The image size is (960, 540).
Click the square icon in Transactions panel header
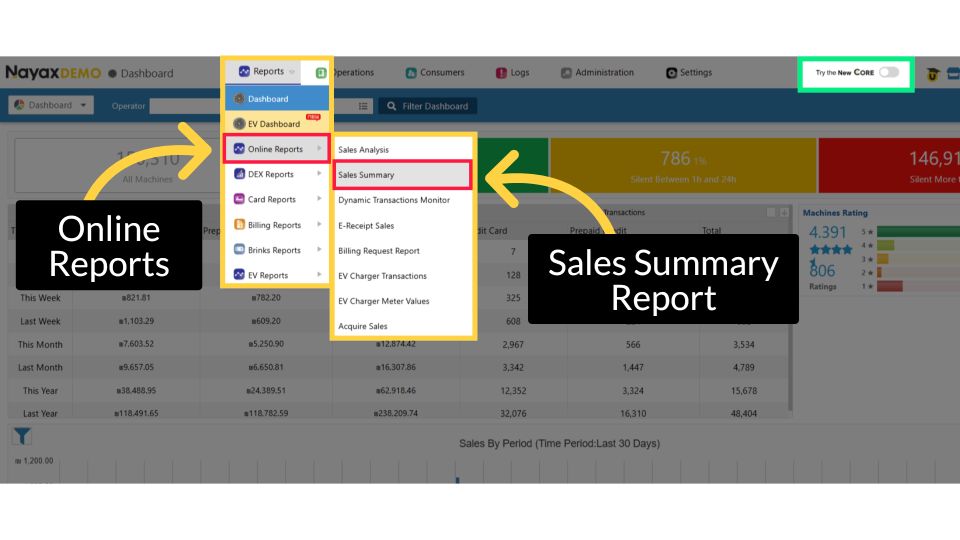pyautogui.click(x=771, y=212)
